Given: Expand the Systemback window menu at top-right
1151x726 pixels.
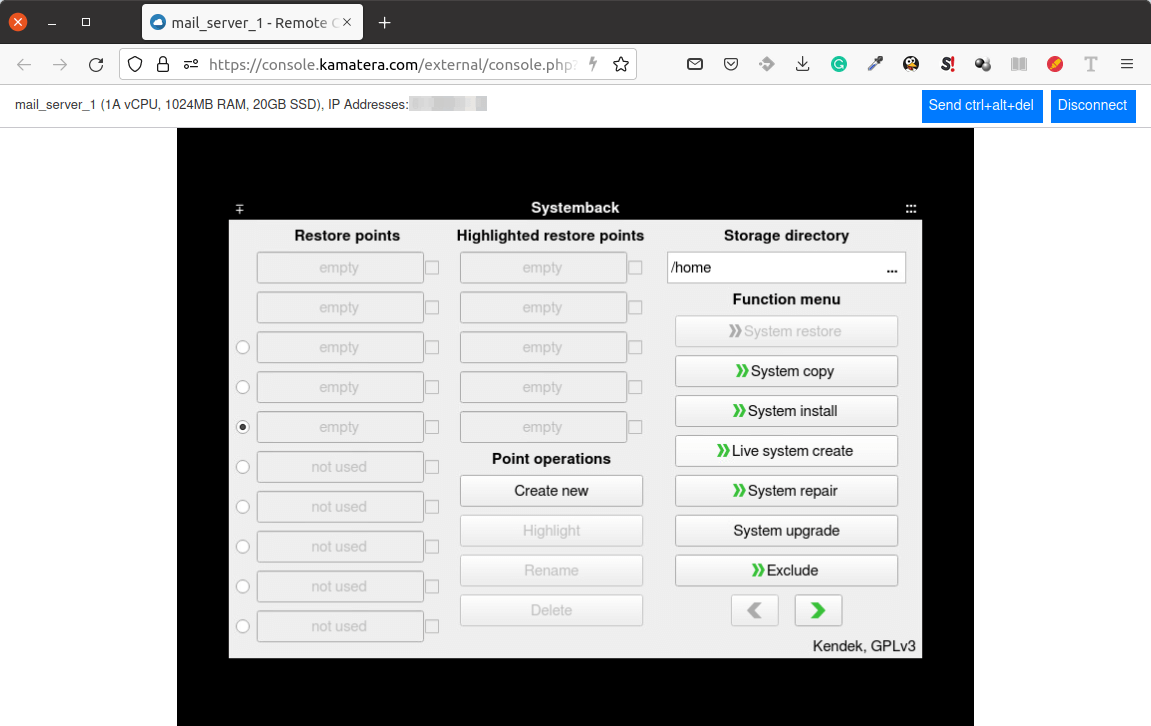Looking at the screenshot, I should pos(910,209).
